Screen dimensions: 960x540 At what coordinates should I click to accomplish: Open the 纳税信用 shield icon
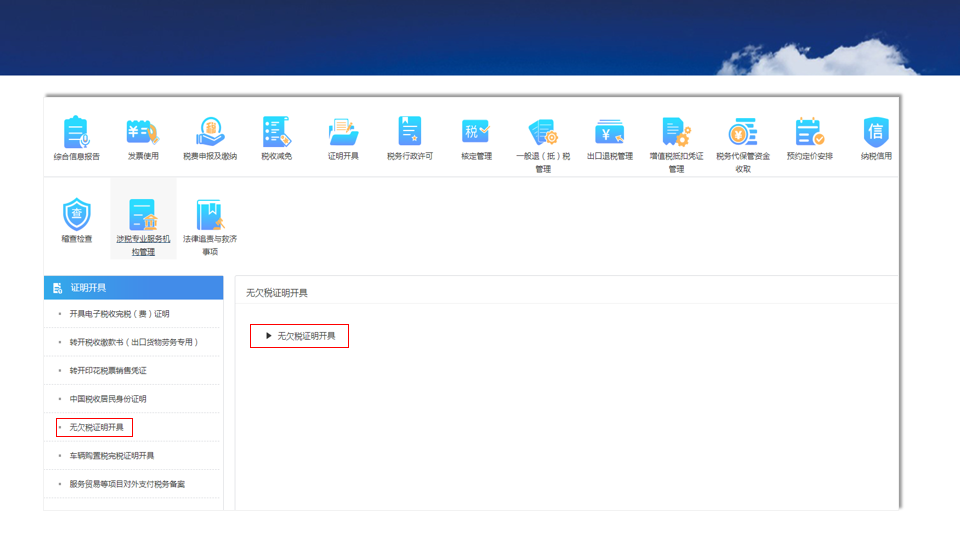click(876, 132)
